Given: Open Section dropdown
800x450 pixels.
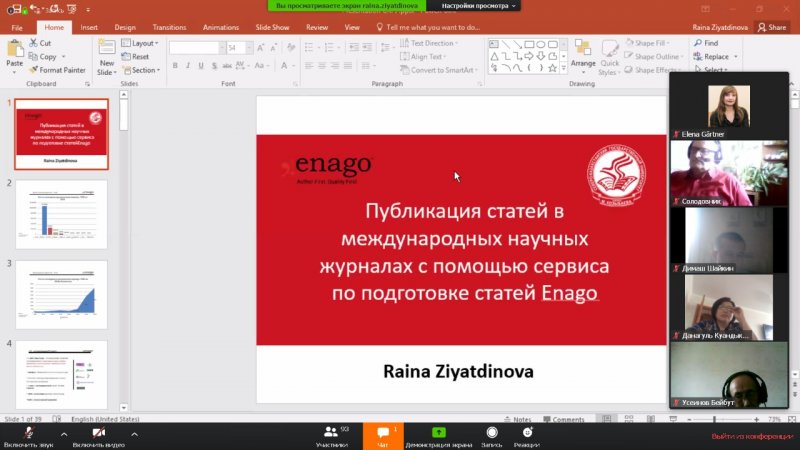Looking at the screenshot, I should 141,70.
